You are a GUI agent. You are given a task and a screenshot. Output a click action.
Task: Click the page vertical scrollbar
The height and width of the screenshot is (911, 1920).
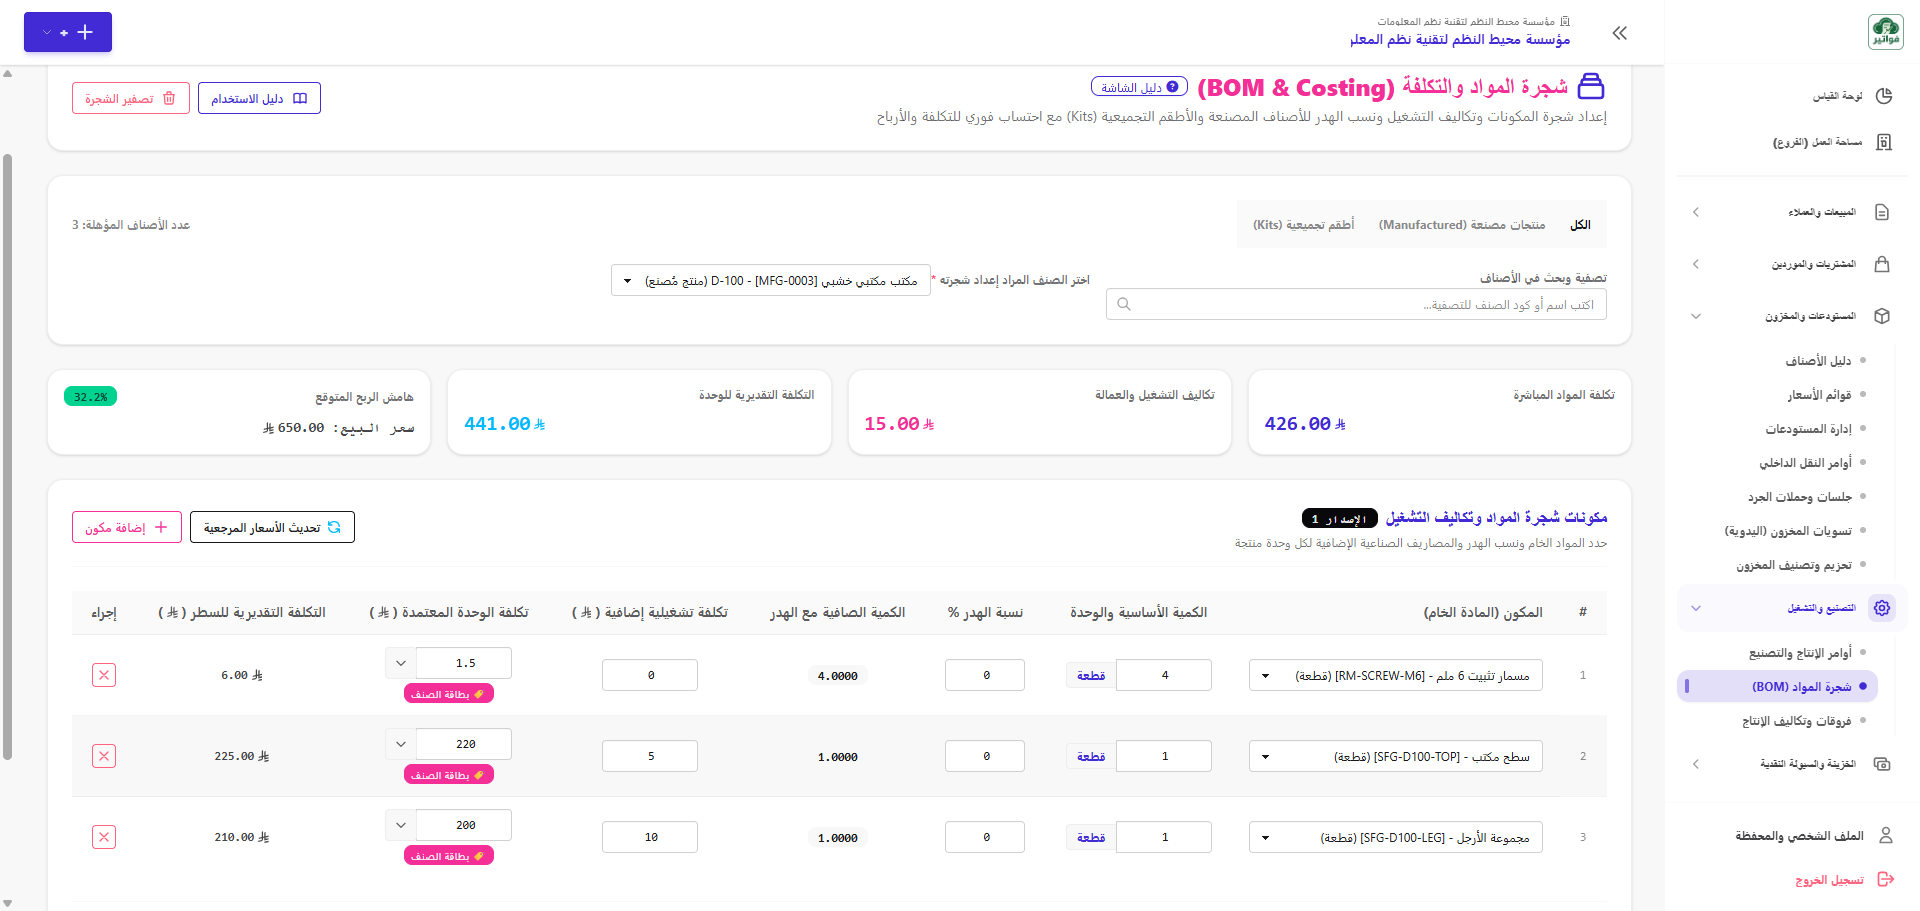pos(8,456)
